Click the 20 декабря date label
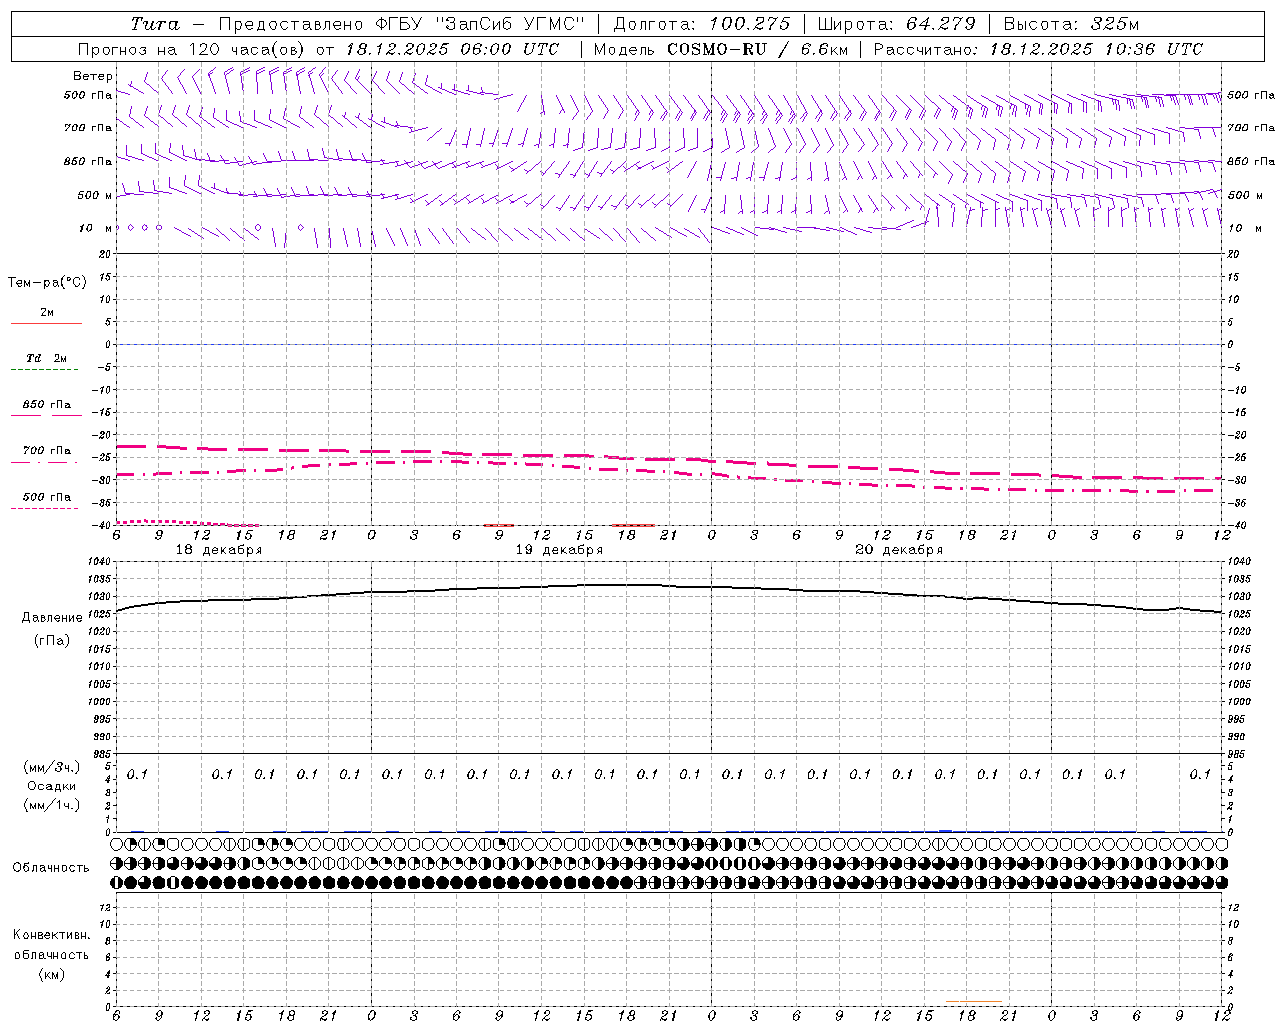The width and height of the screenshot is (1280, 1024). pyautogui.click(x=899, y=550)
